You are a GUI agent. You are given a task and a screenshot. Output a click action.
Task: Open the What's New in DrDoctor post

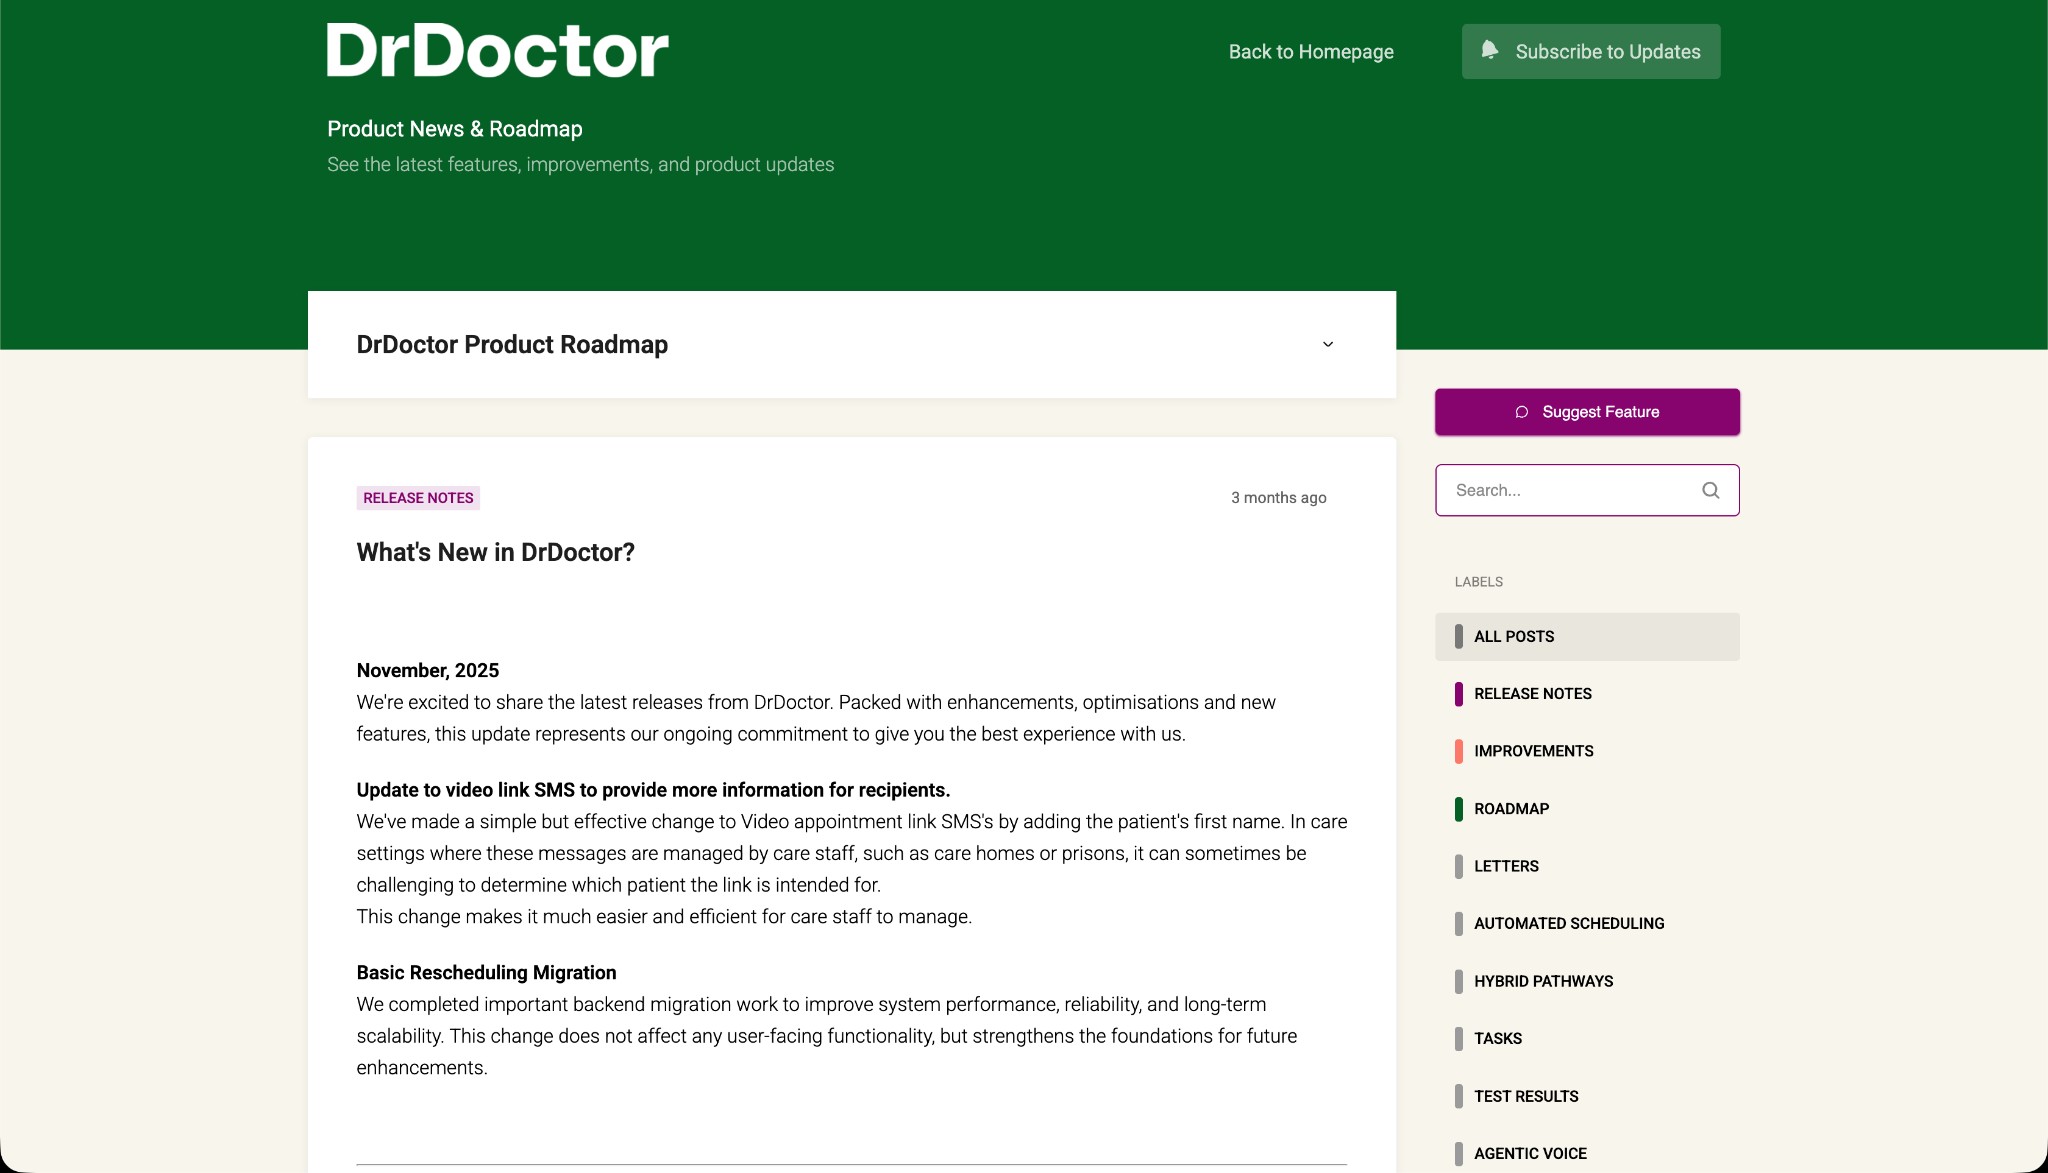pos(494,552)
